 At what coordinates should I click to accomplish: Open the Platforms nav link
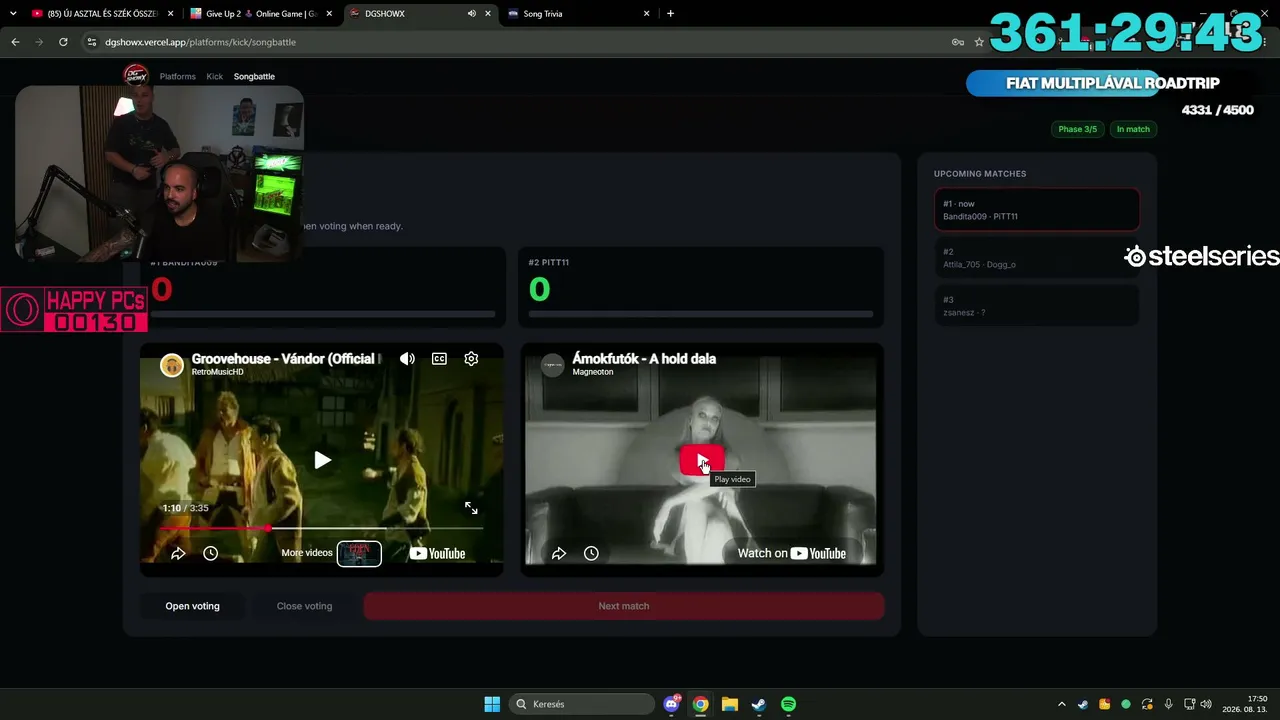pyautogui.click(x=178, y=76)
